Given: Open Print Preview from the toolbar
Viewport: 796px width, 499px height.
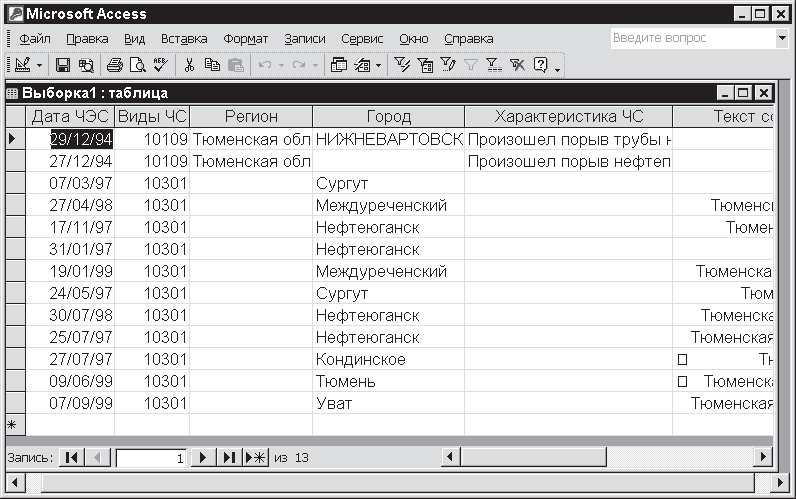Looking at the screenshot, I should 137,65.
